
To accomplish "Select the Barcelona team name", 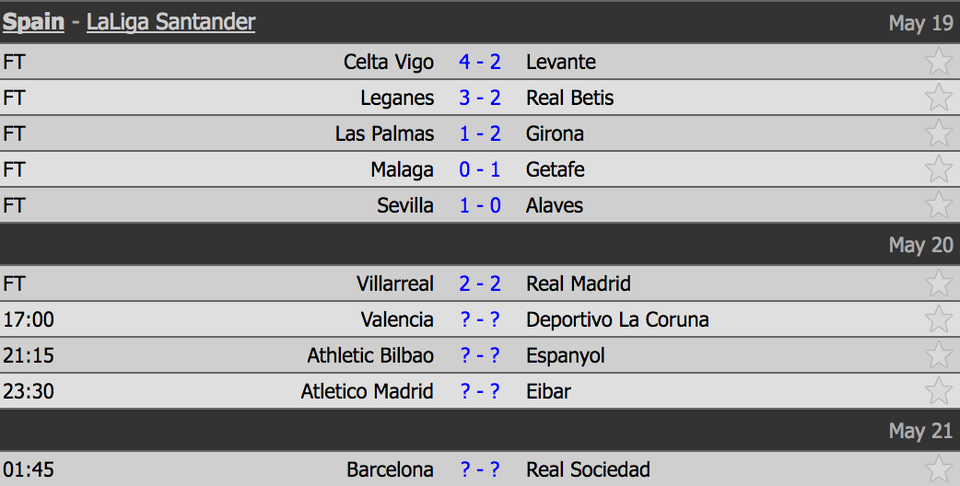I will click(x=390, y=469).
